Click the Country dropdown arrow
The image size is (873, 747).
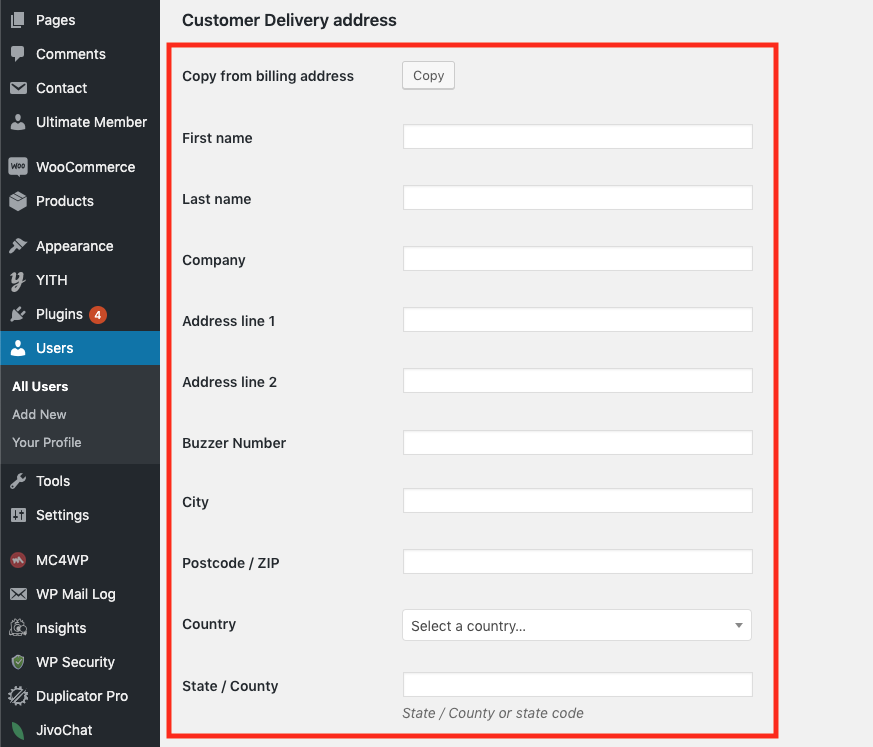pos(738,626)
